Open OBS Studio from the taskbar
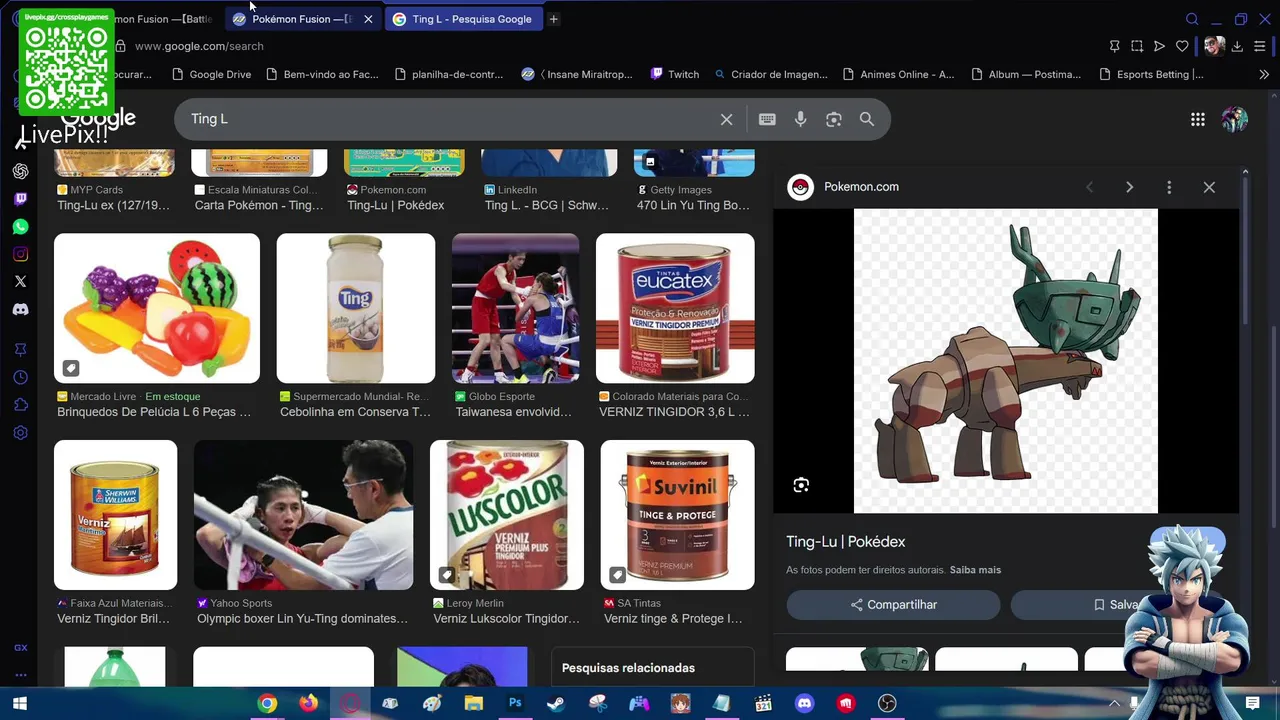Screen dimensions: 1280x720 (x=887, y=704)
